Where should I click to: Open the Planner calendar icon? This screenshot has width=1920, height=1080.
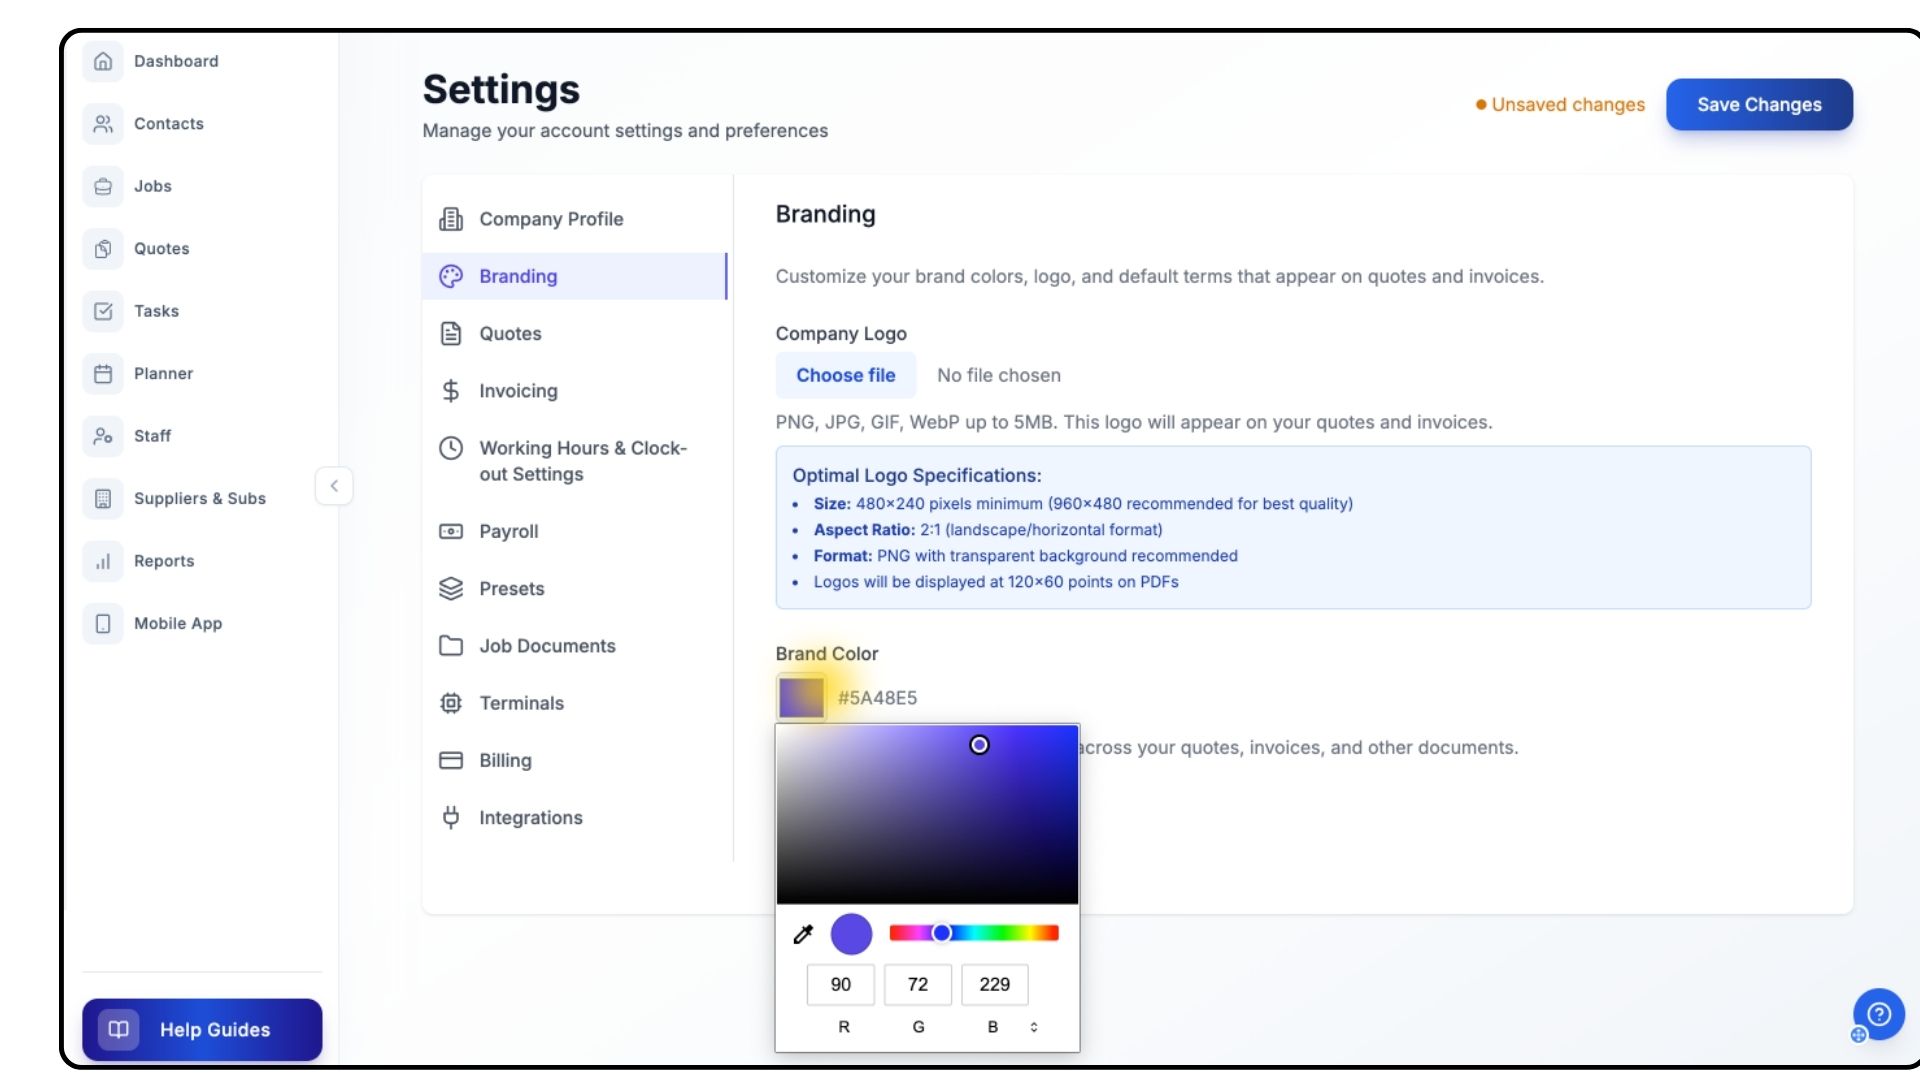[x=103, y=374]
